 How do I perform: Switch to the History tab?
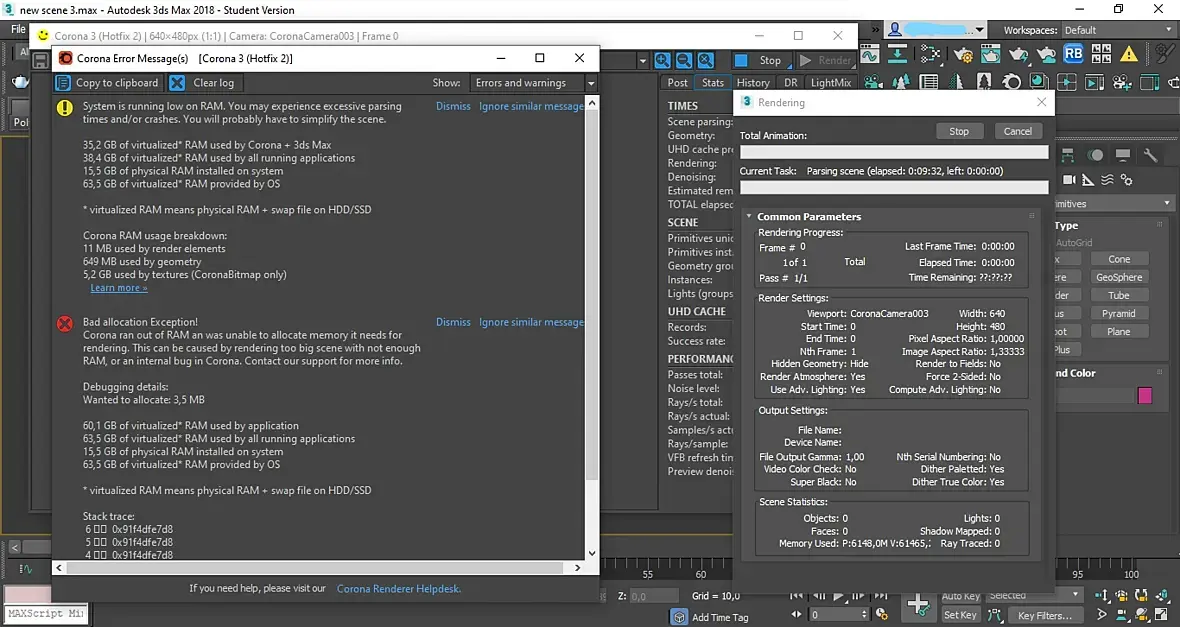pyautogui.click(x=753, y=83)
